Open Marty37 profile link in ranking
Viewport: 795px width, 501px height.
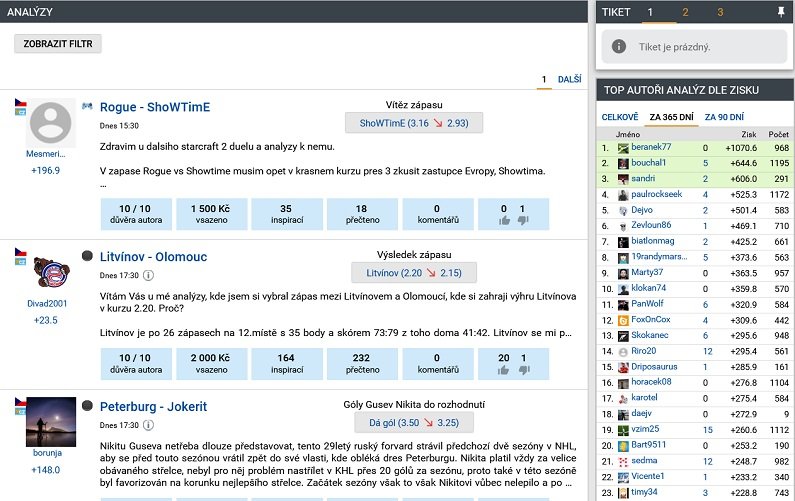[x=647, y=272]
